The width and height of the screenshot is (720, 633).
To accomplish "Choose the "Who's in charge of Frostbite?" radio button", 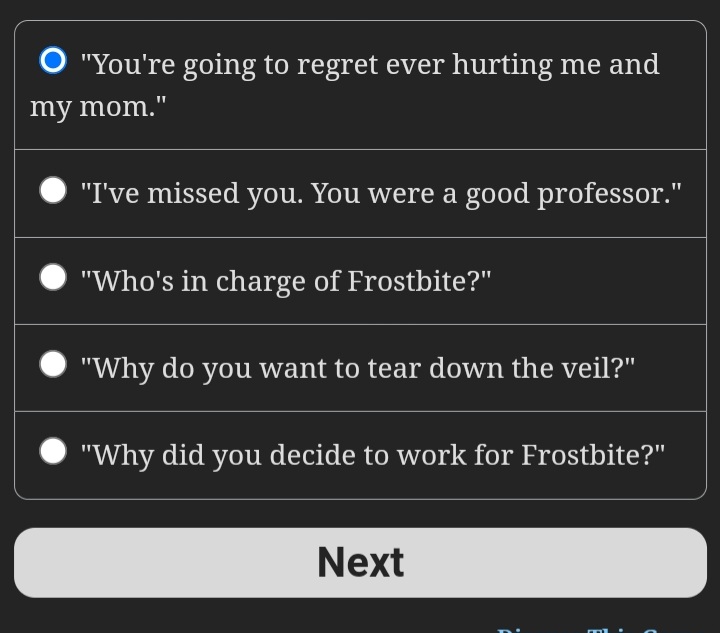I will pyautogui.click(x=53, y=277).
